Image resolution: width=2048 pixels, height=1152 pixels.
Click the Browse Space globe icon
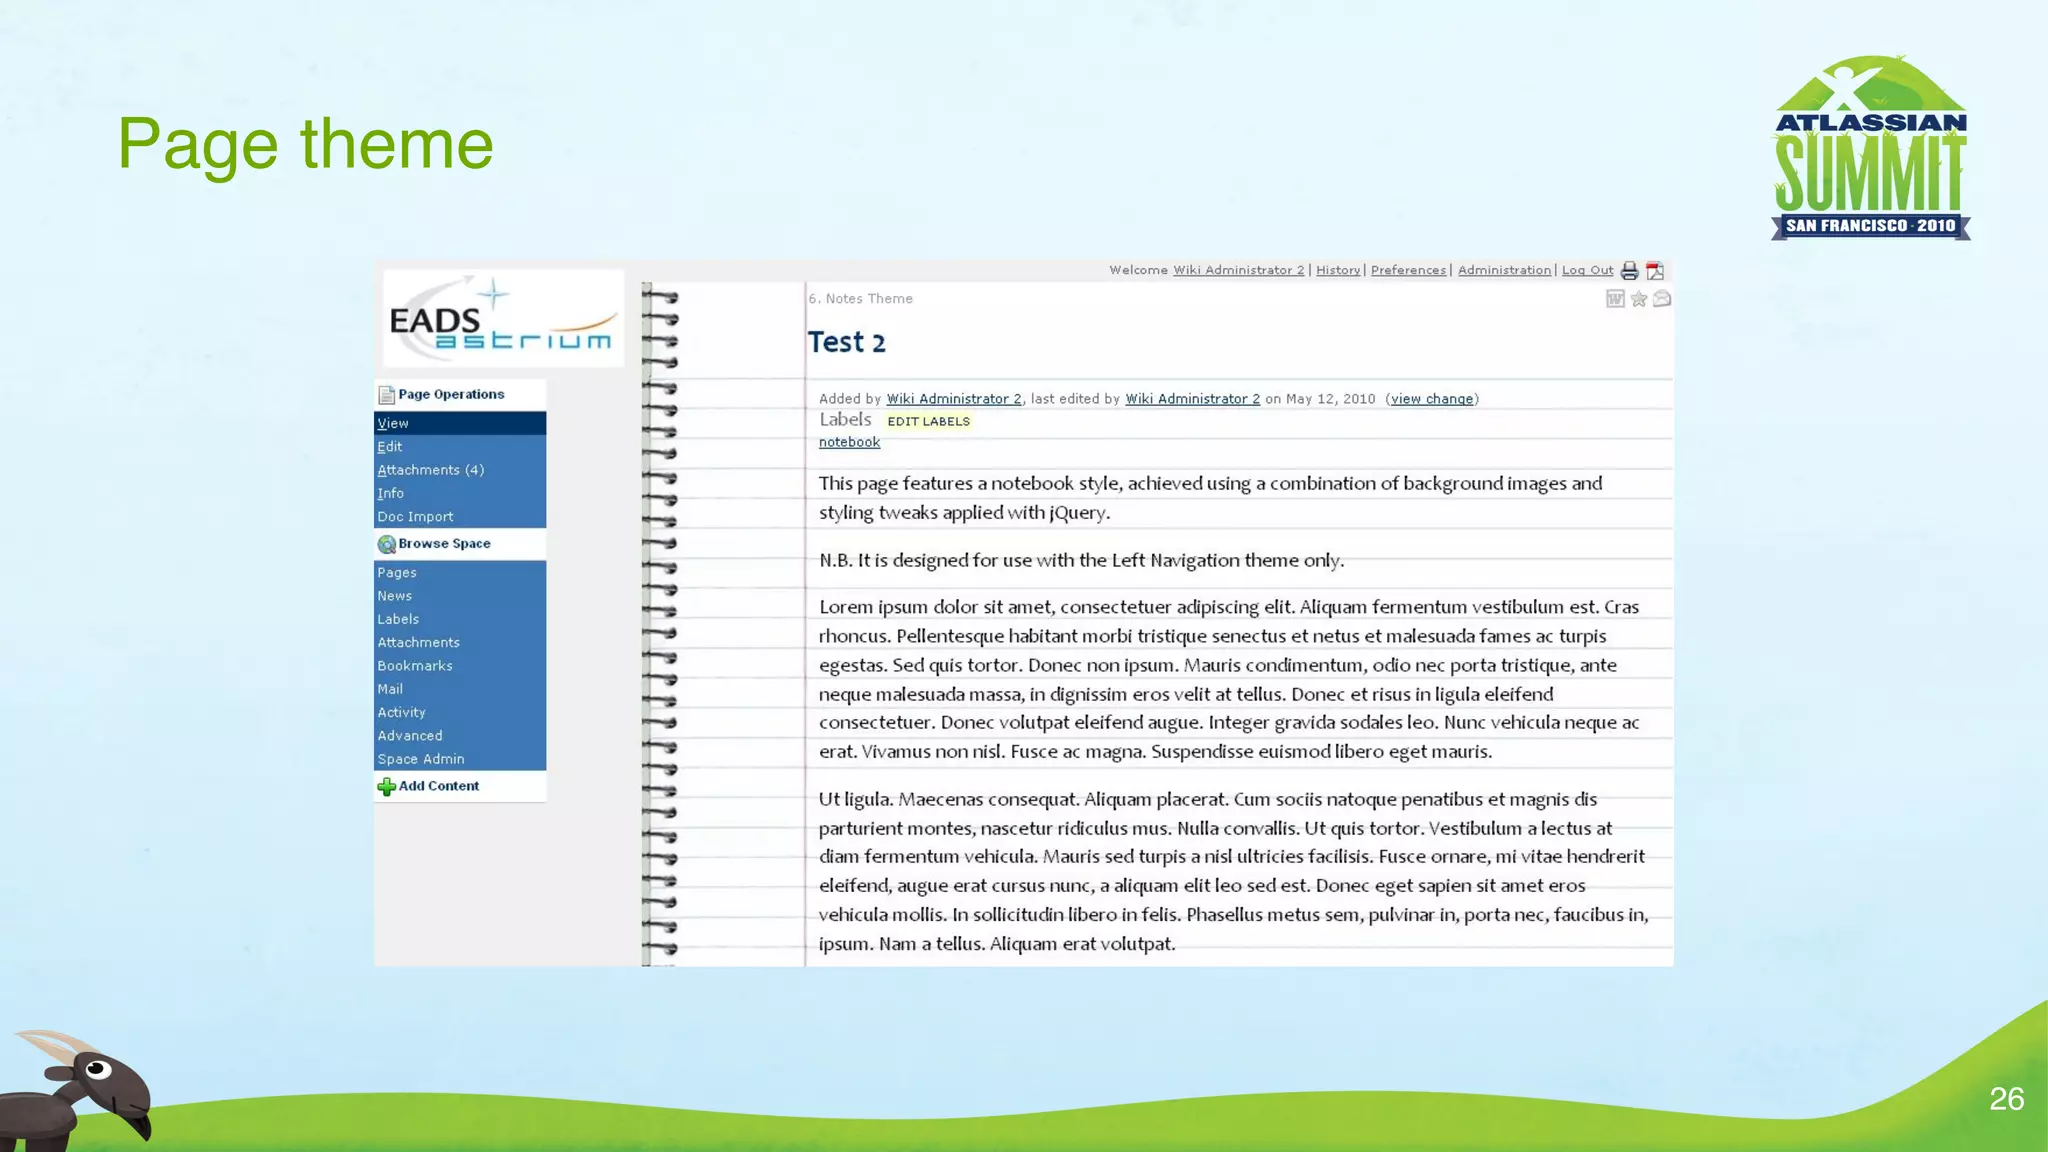tap(386, 544)
